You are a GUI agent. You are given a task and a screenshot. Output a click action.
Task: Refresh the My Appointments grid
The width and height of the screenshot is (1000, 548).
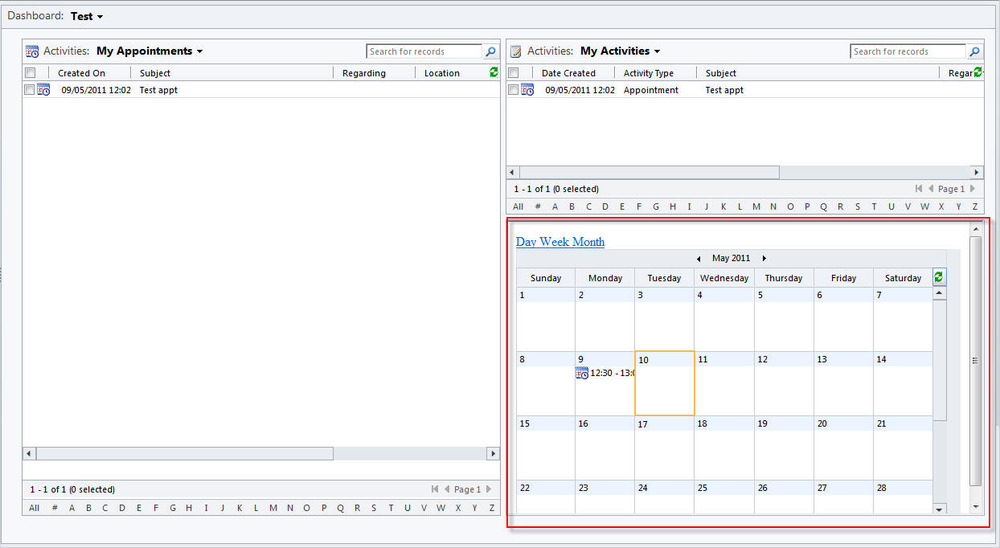pos(494,72)
